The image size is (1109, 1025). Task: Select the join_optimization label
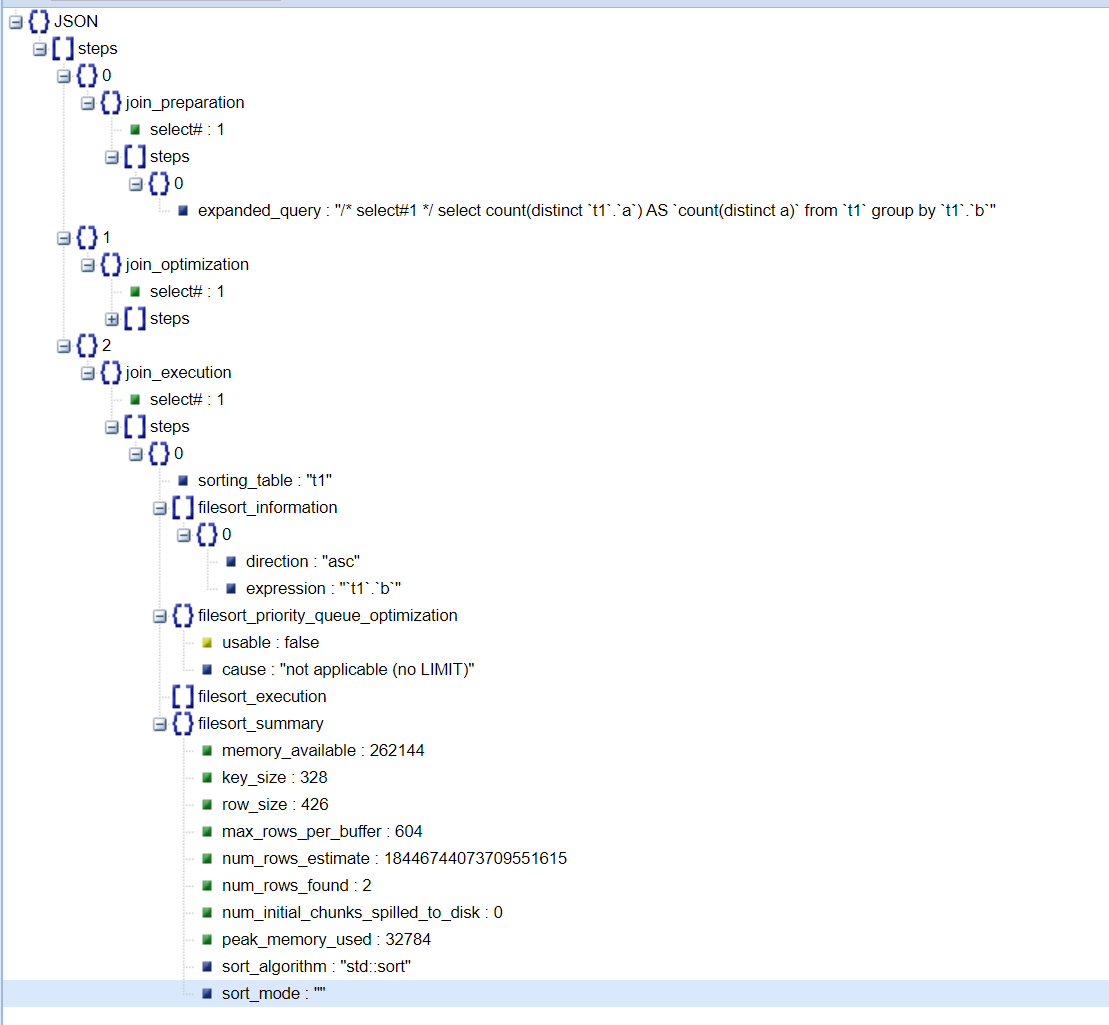187,265
